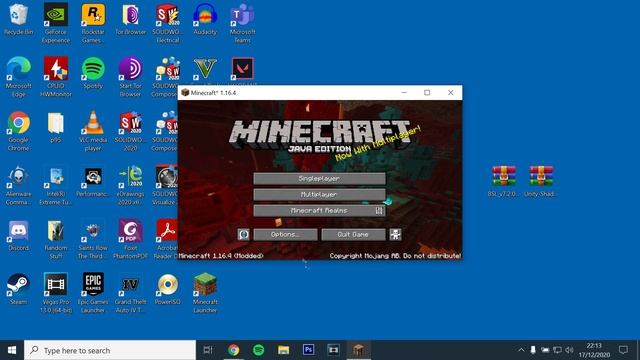Open Spotify from the taskbar
640x360 pixels.
pyautogui.click(x=259, y=350)
